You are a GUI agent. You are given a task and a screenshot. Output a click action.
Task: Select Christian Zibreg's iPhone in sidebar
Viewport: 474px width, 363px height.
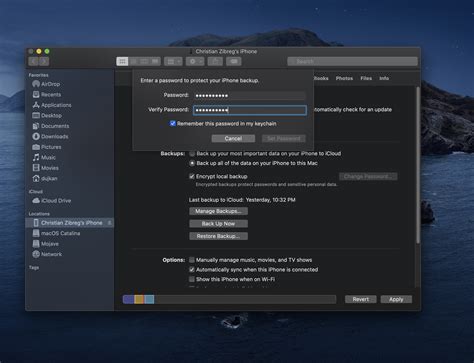click(x=69, y=223)
